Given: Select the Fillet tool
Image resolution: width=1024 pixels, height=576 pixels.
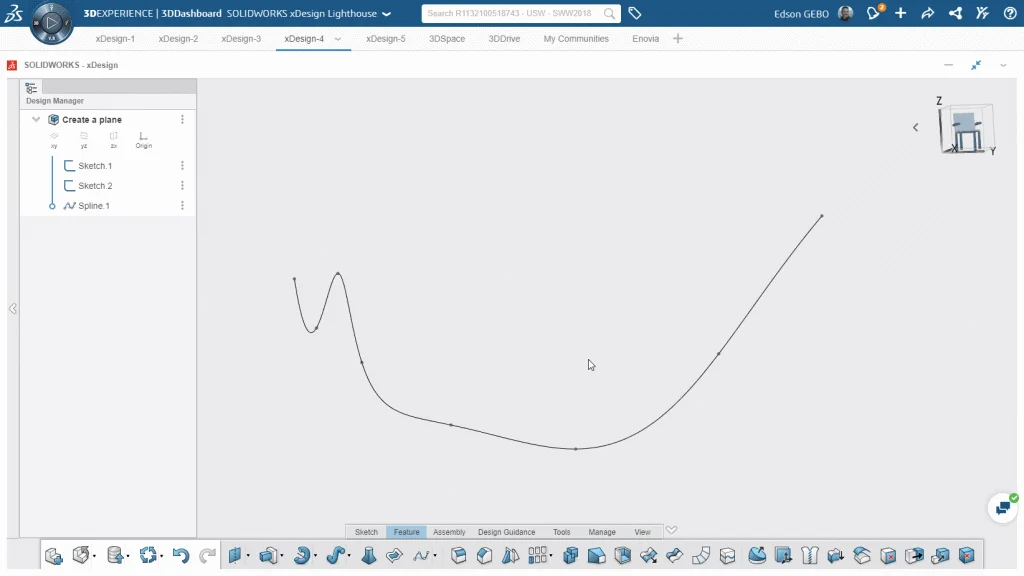Looking at the screenshot, I should pyautogui.click(x=458, y=556).
